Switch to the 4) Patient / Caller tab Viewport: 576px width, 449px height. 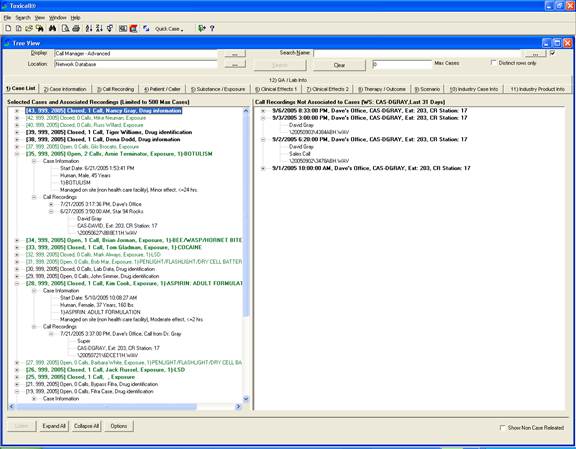(162, 89)
